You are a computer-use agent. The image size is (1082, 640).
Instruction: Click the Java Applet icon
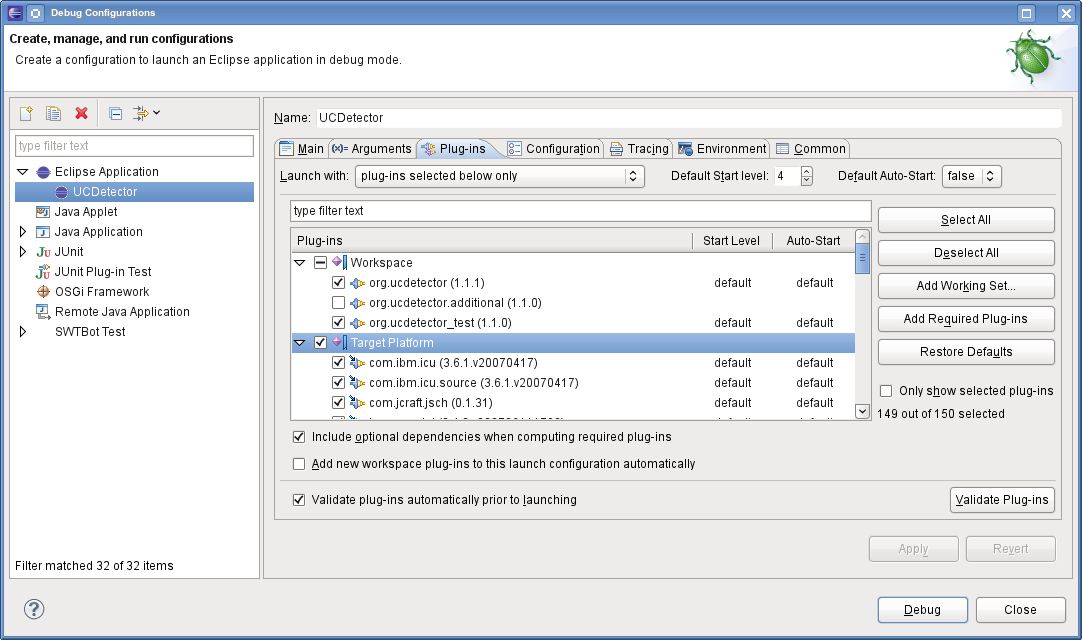[x=43, y=212]
